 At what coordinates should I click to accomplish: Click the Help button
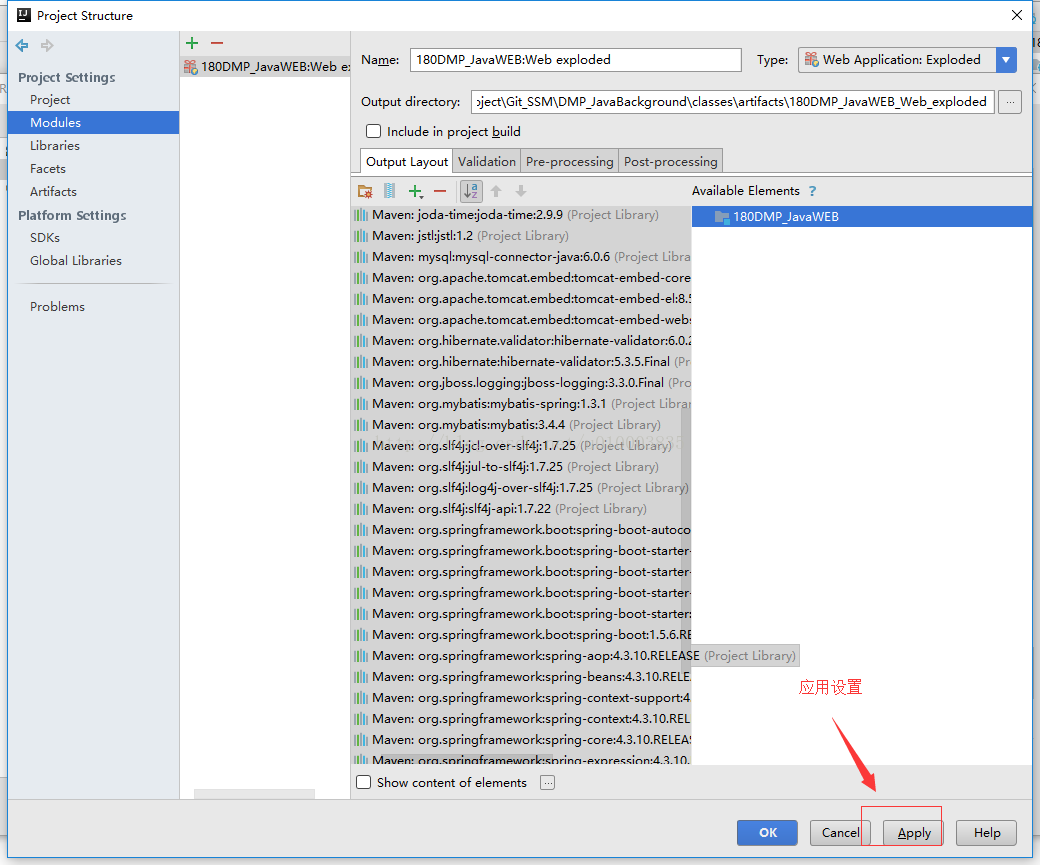(986, 832)
